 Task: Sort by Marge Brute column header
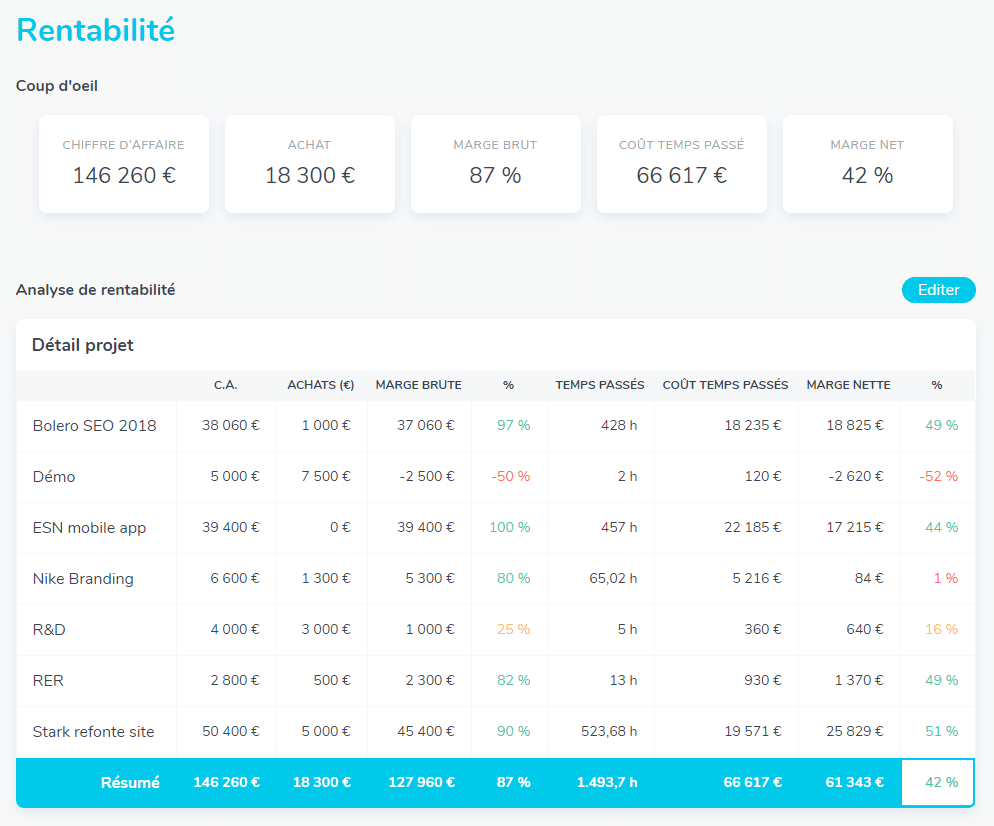pyautogui.click(x=418, y=385)
